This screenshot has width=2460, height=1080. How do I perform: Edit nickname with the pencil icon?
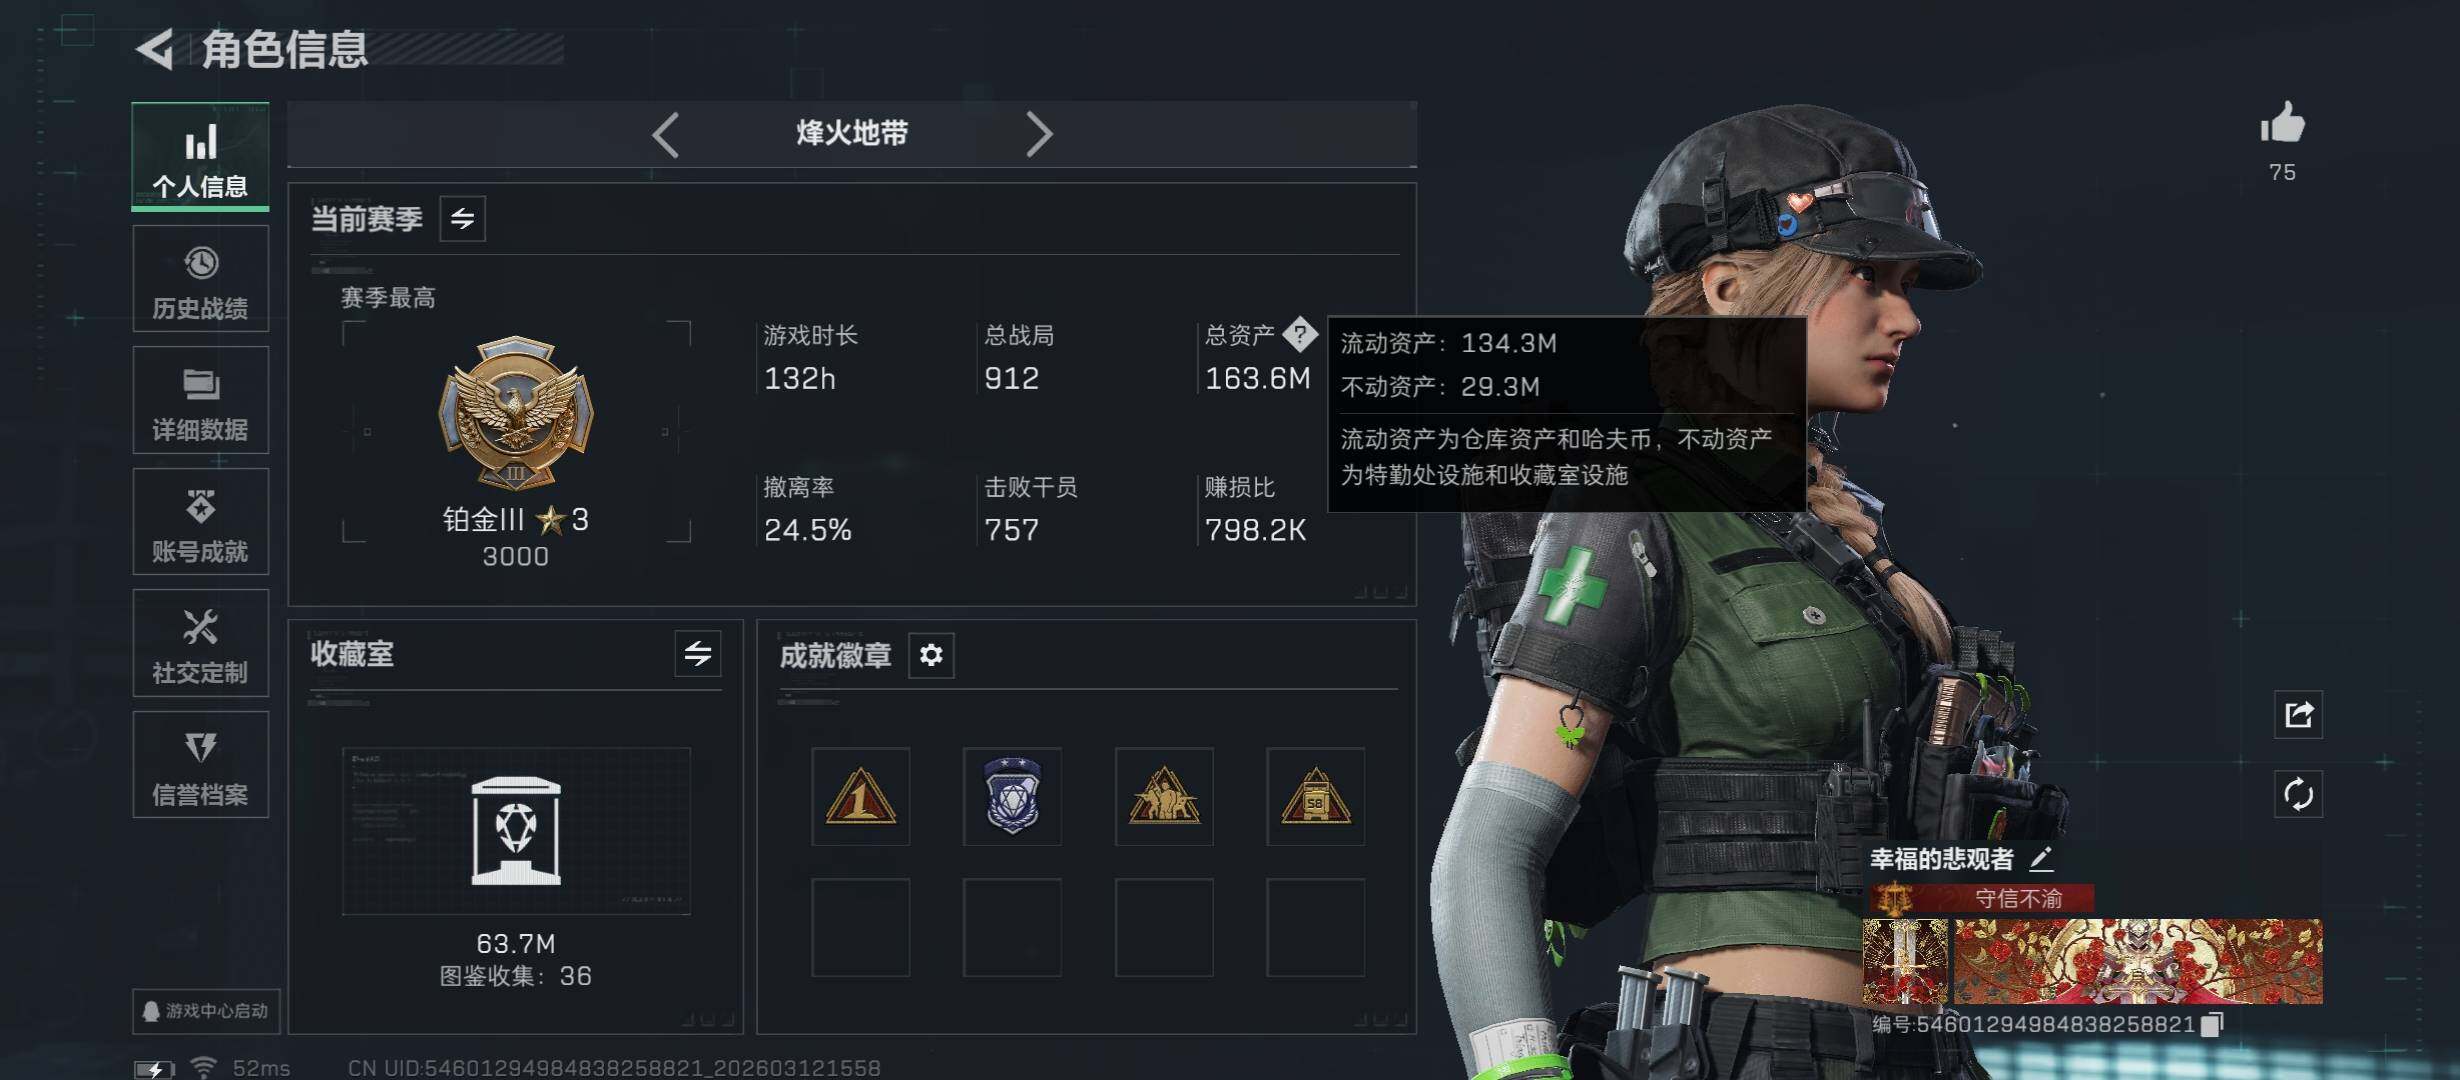click(x=2042, y=858)
